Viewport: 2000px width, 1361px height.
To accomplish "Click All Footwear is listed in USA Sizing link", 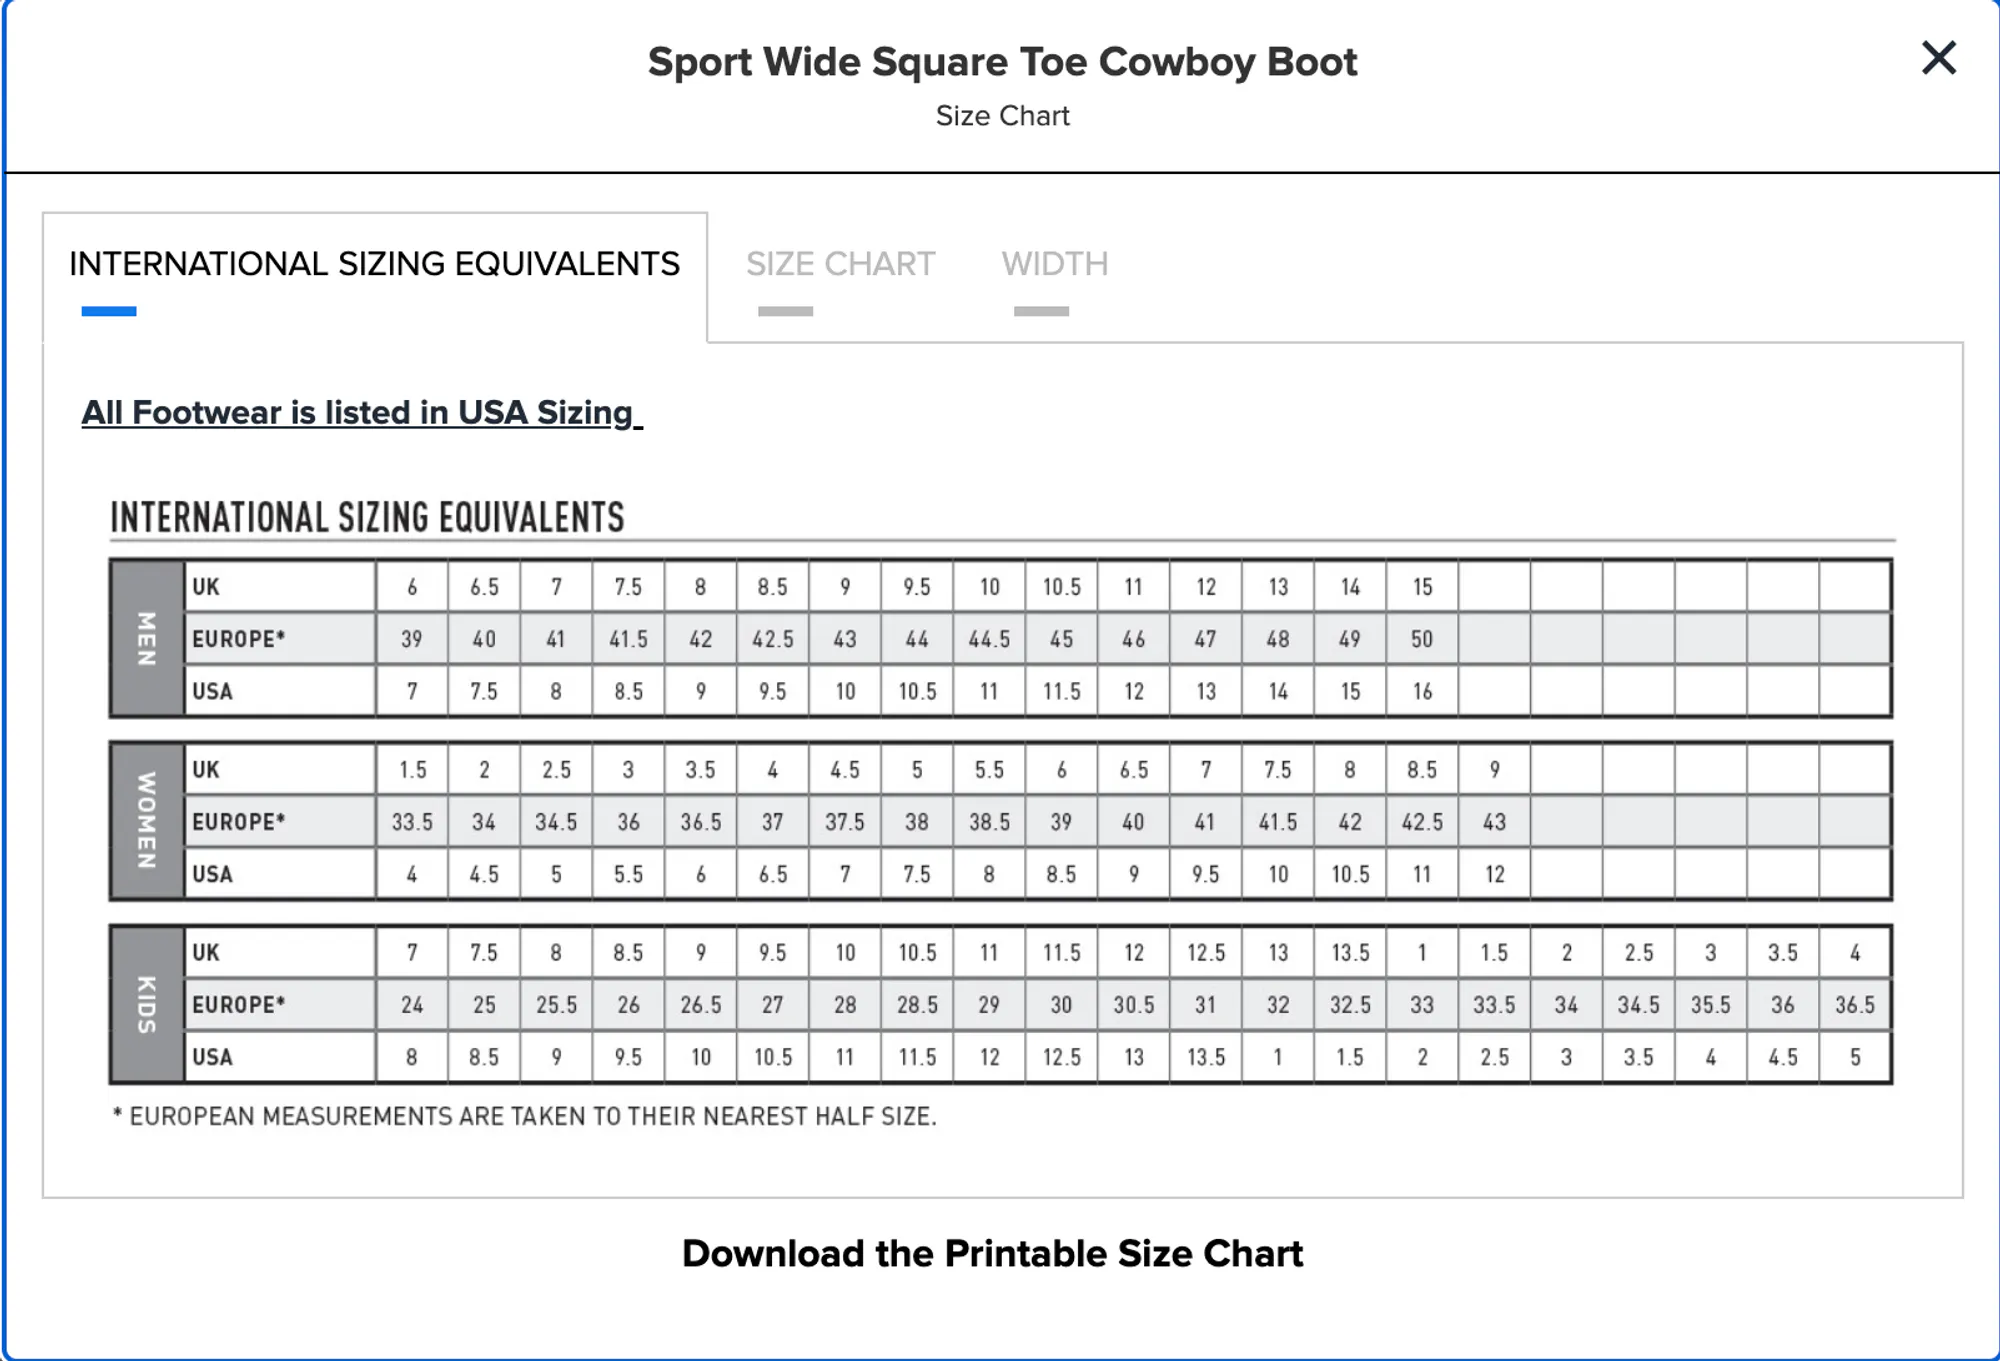I will pyautogui.click(x=361, y=412).
